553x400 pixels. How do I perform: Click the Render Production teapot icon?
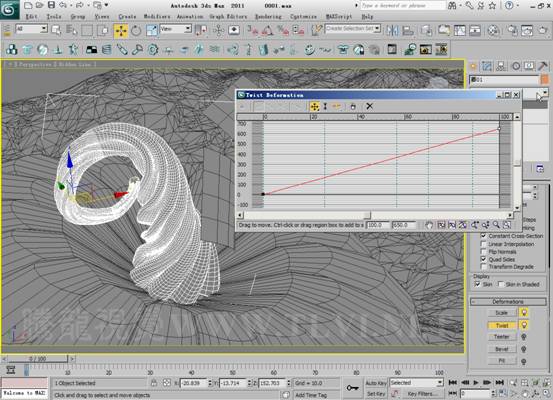543,31
